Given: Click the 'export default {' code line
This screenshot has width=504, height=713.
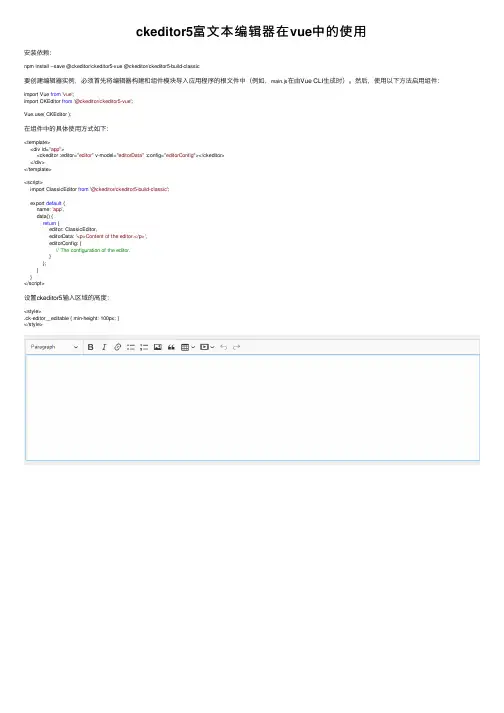Looking at the screenshot, I should pos(48,203).
